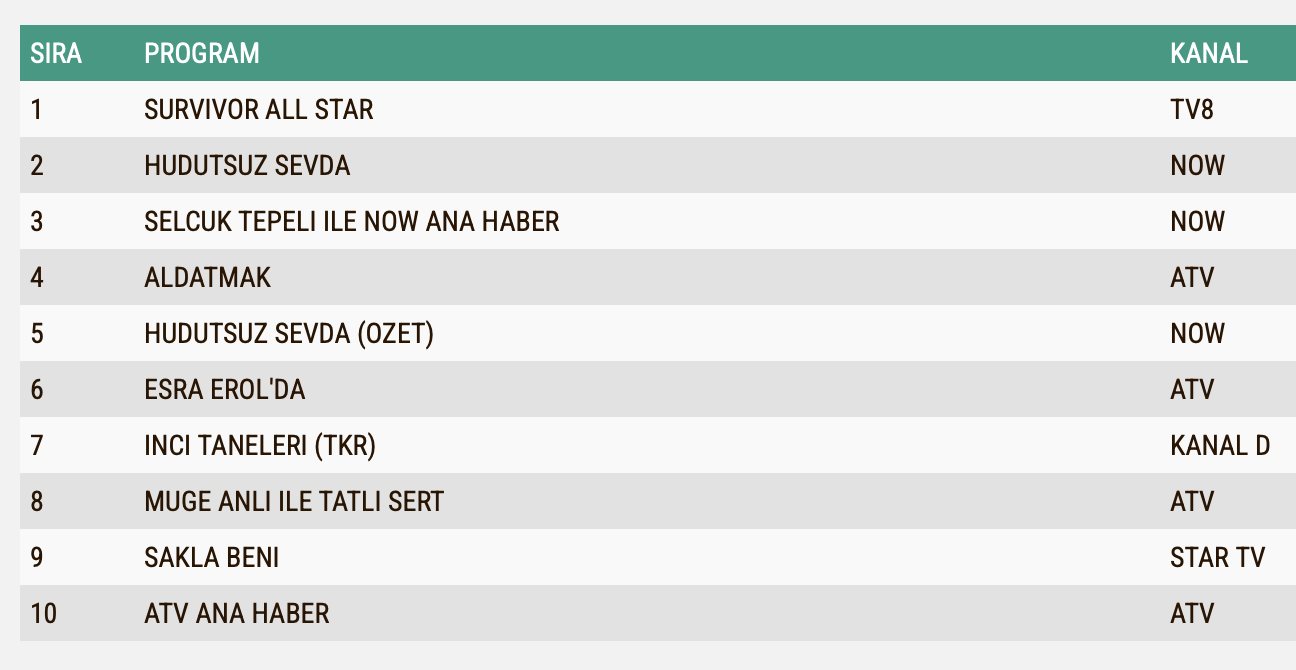Click the TV8 channel cell
1296x670 pixels.
click(x=1191, y=109)
